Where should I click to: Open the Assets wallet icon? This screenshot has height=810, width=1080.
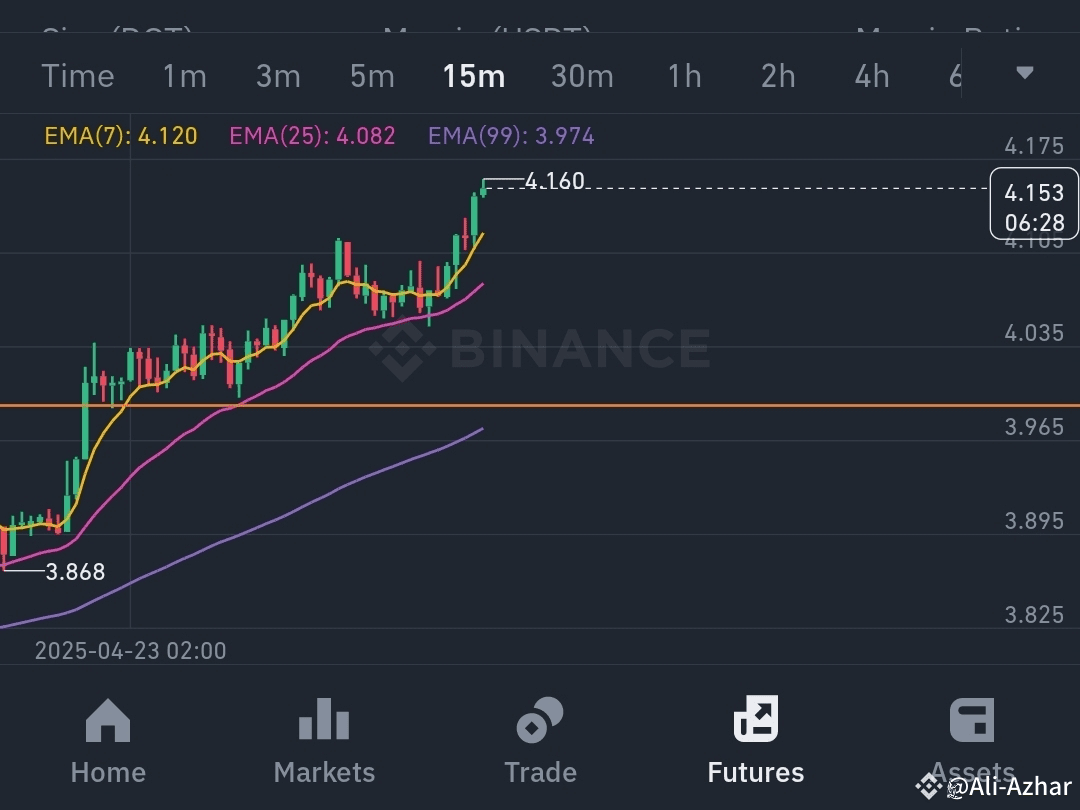click(972, 720)
